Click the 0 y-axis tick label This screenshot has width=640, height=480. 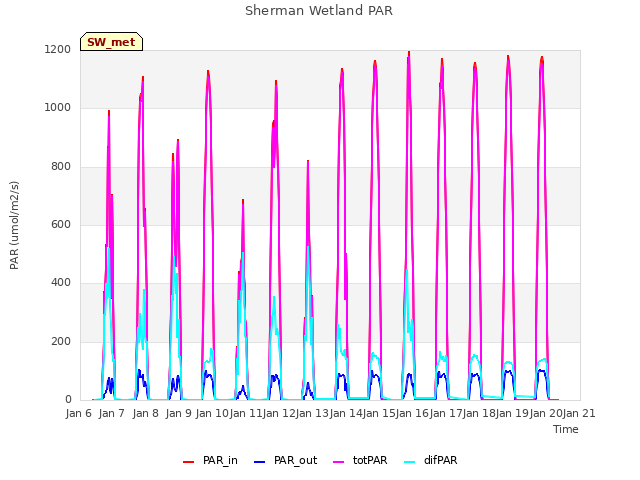click(x=68, y=400)
